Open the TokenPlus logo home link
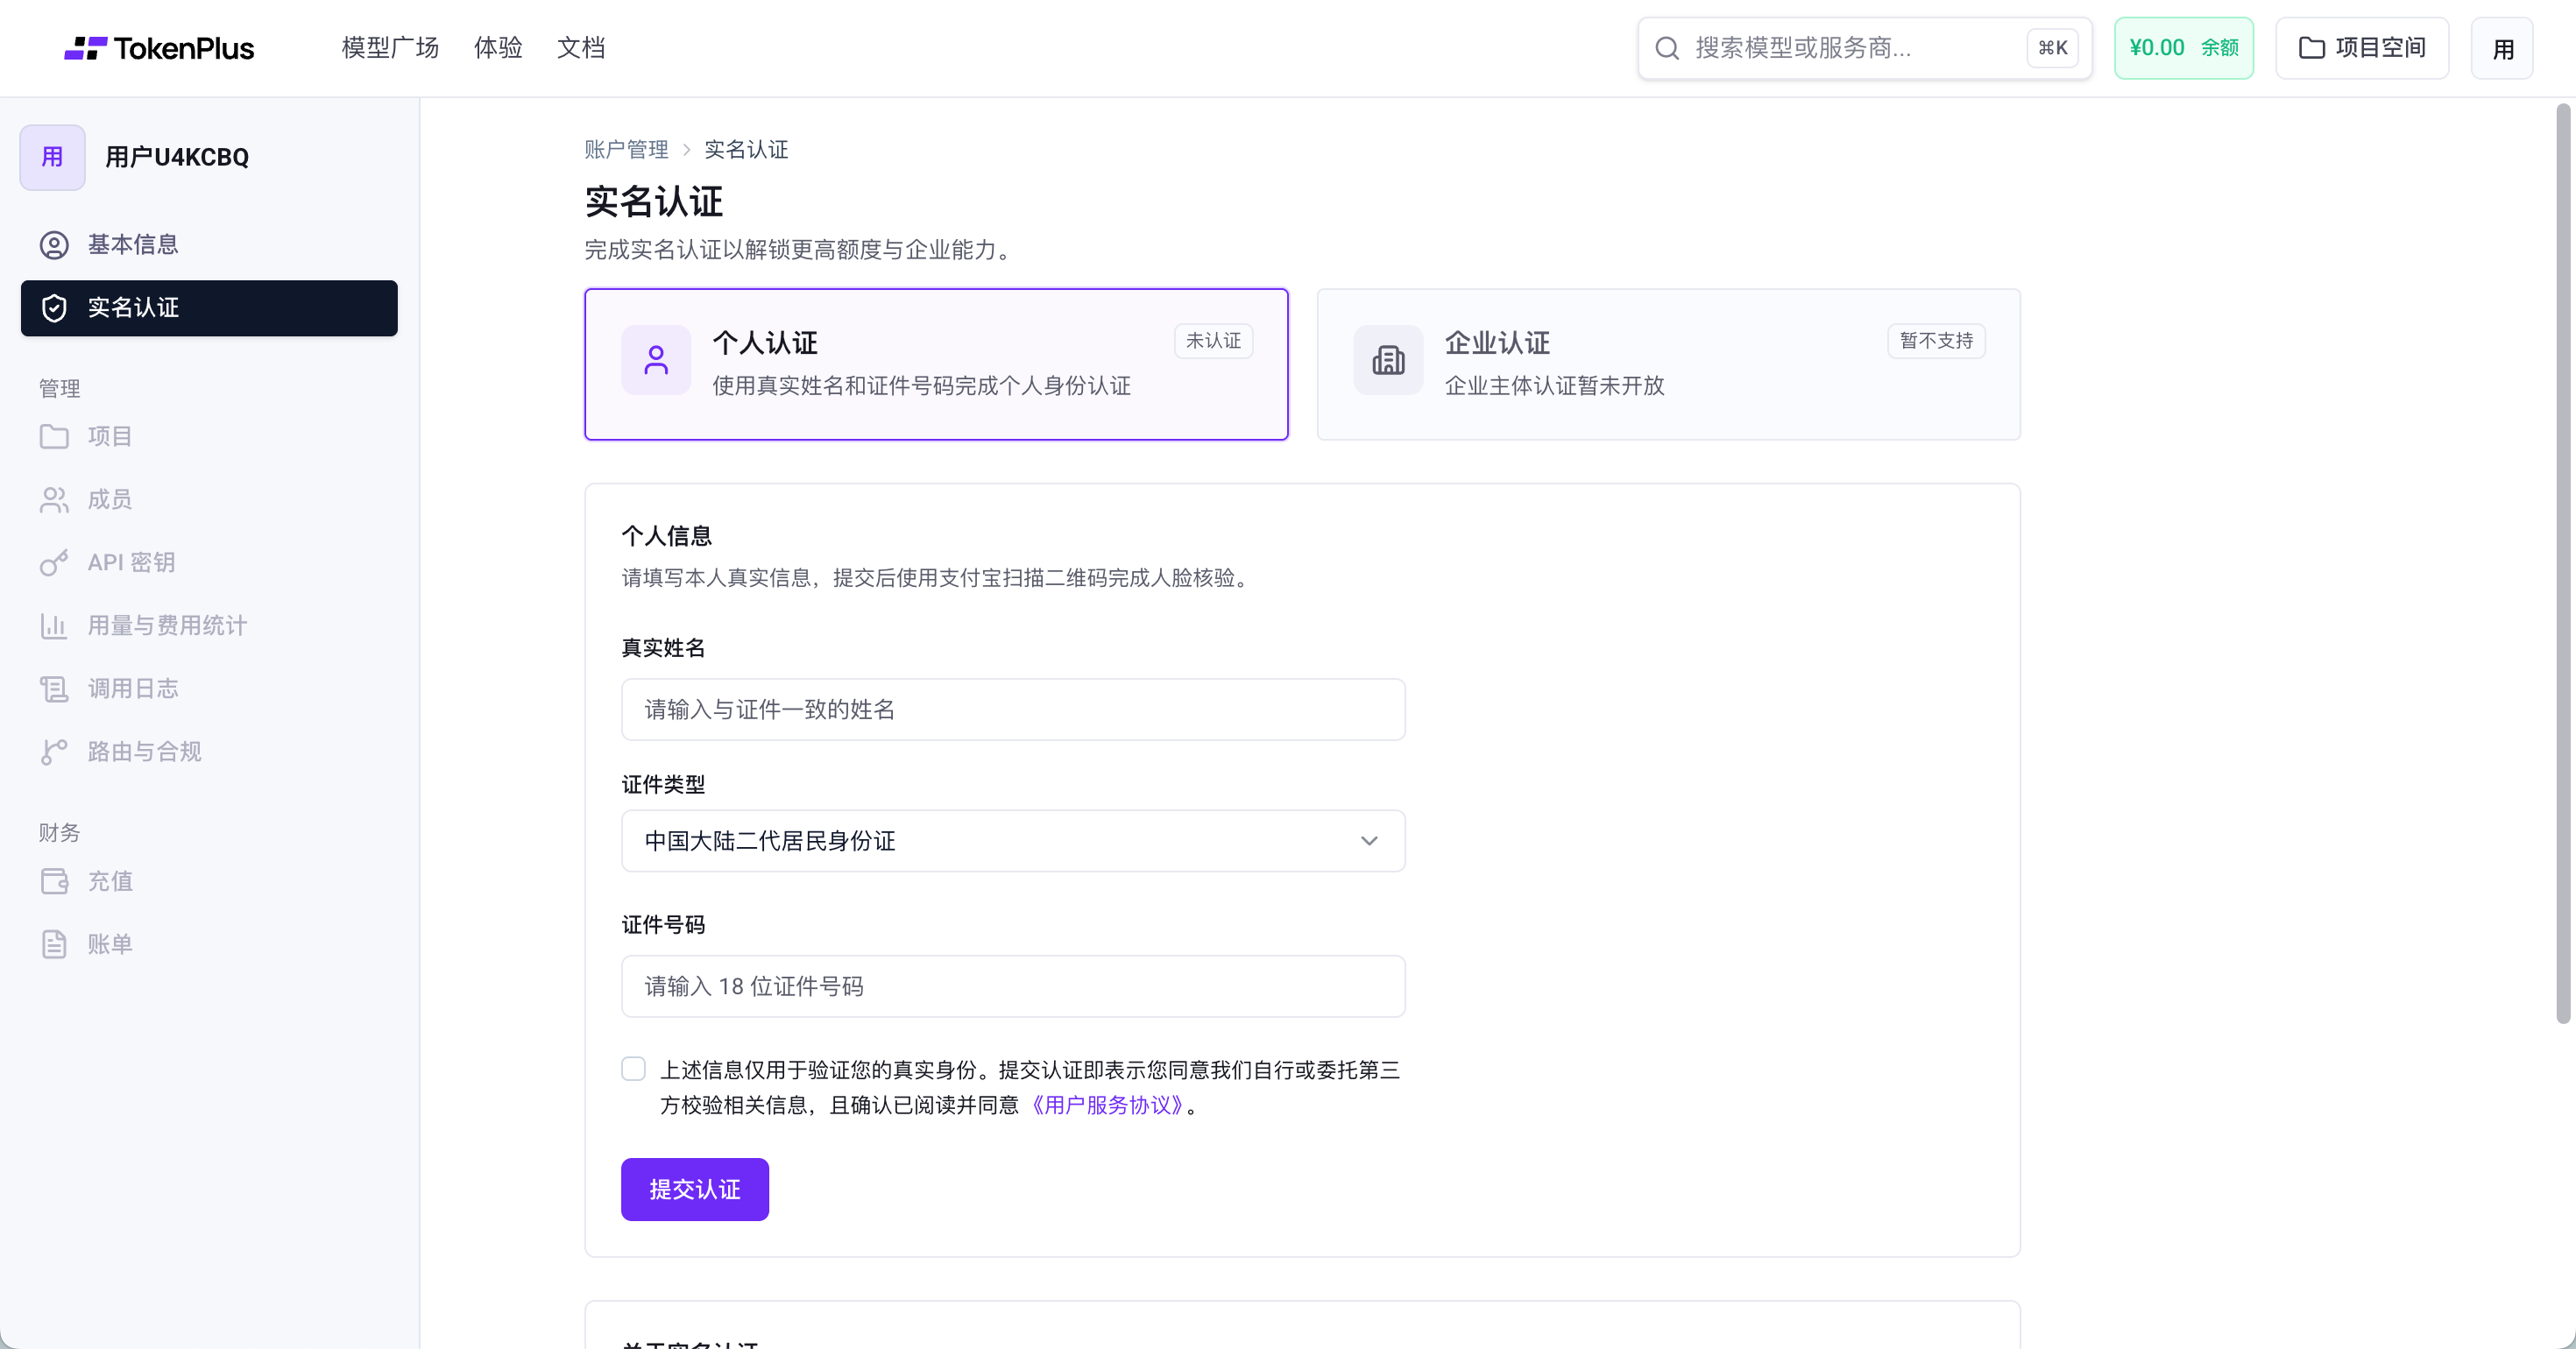 pos(159,48)
